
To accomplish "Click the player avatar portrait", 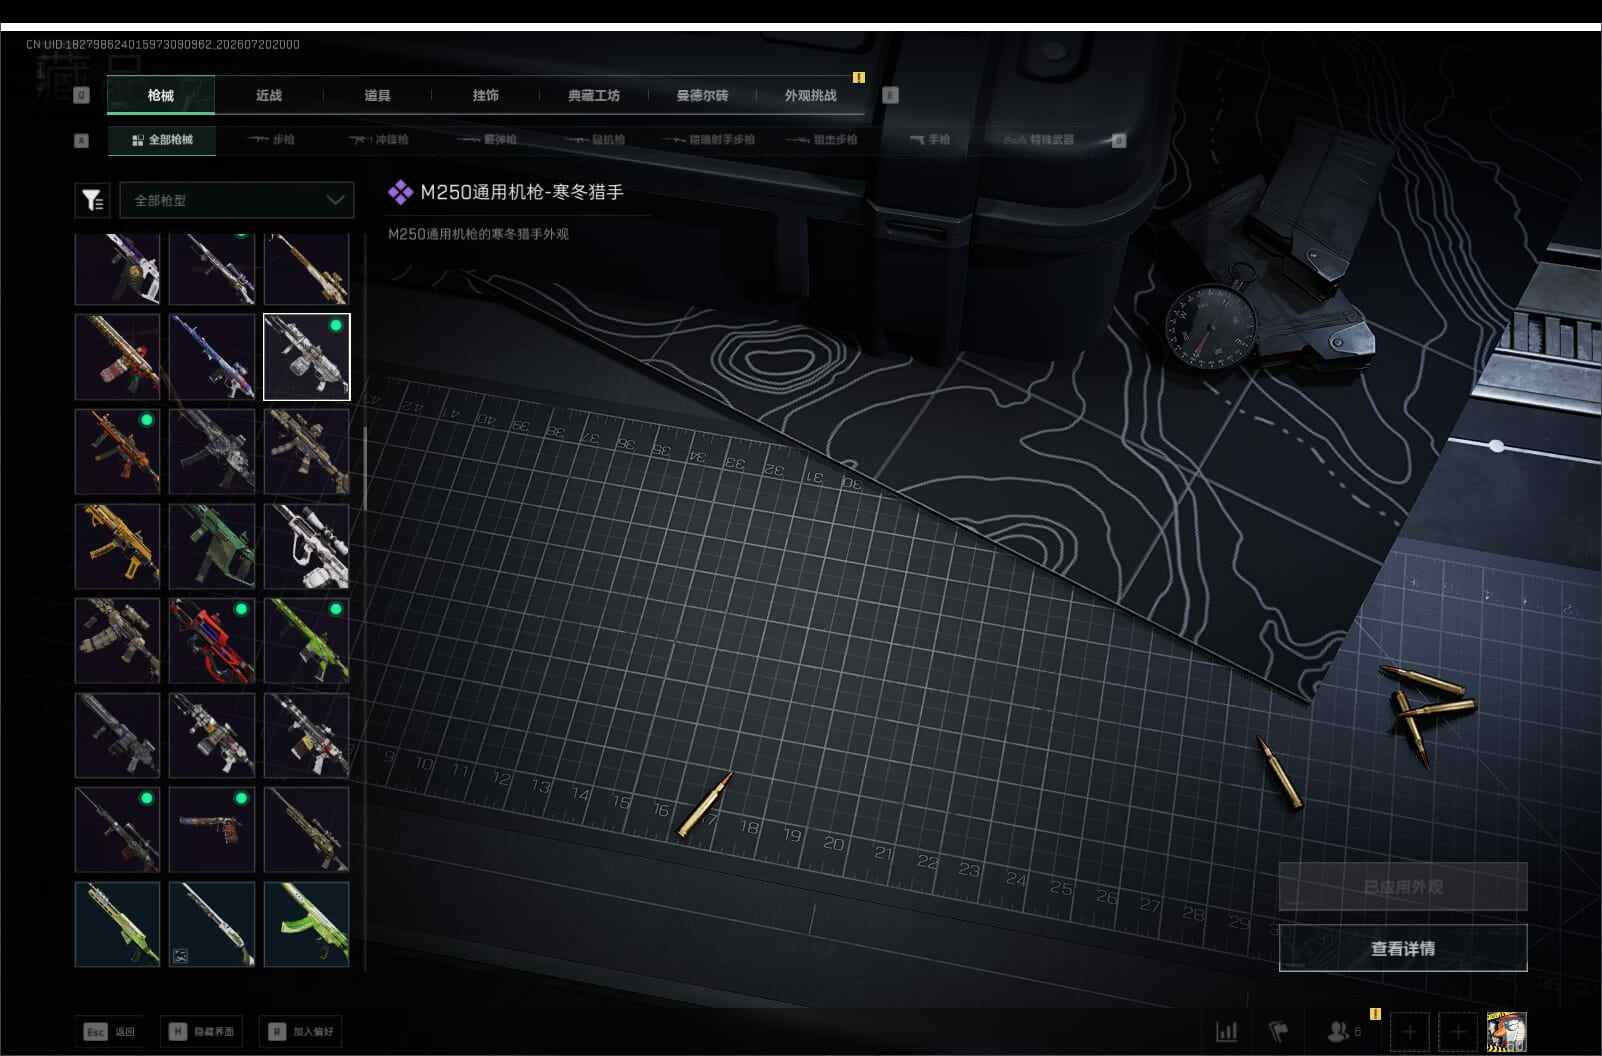I will coord(1506,1031).
